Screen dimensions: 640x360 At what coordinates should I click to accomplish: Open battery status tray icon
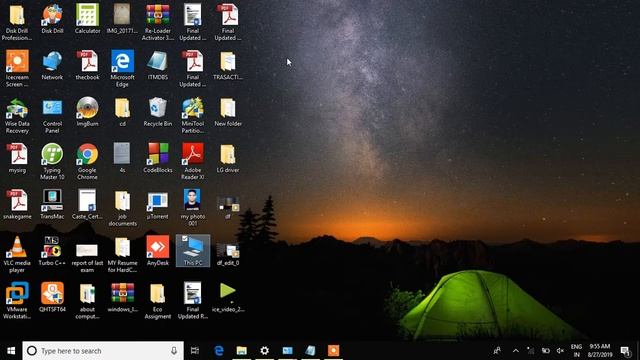(546, 351)
